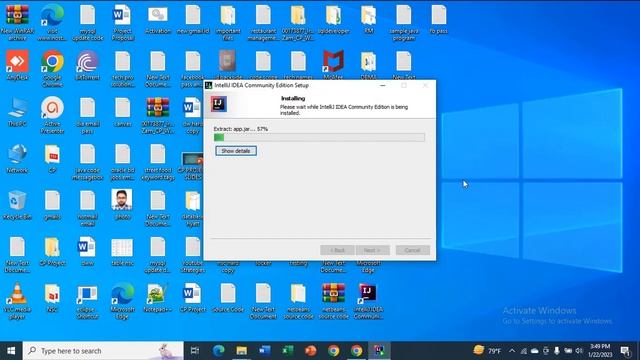
Task: Open the Windows Start menu
Action: tap(11, 351)
